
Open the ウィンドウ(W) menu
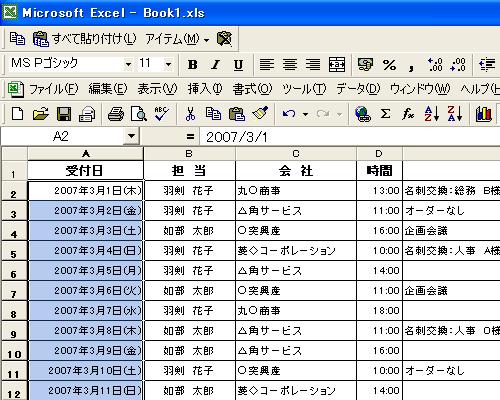420,89
